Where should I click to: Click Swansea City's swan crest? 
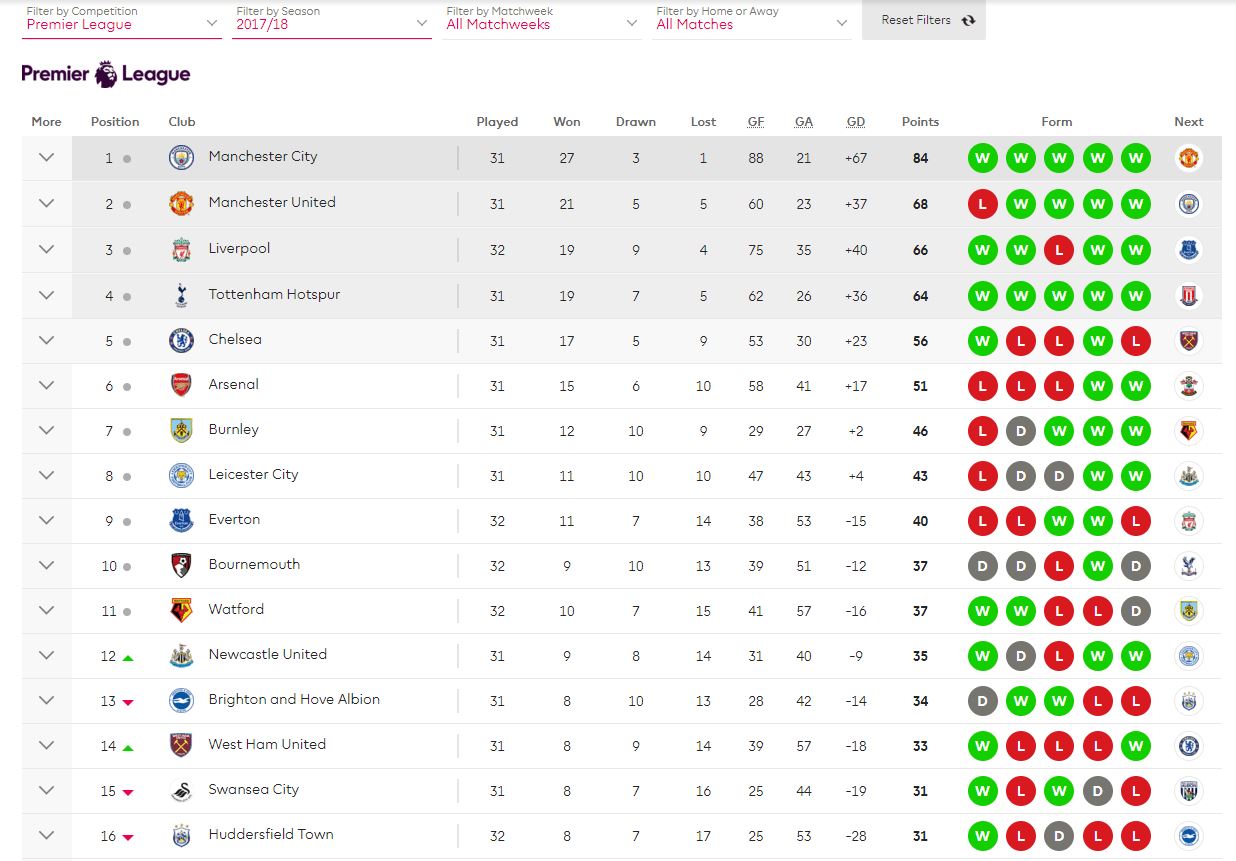181,791
